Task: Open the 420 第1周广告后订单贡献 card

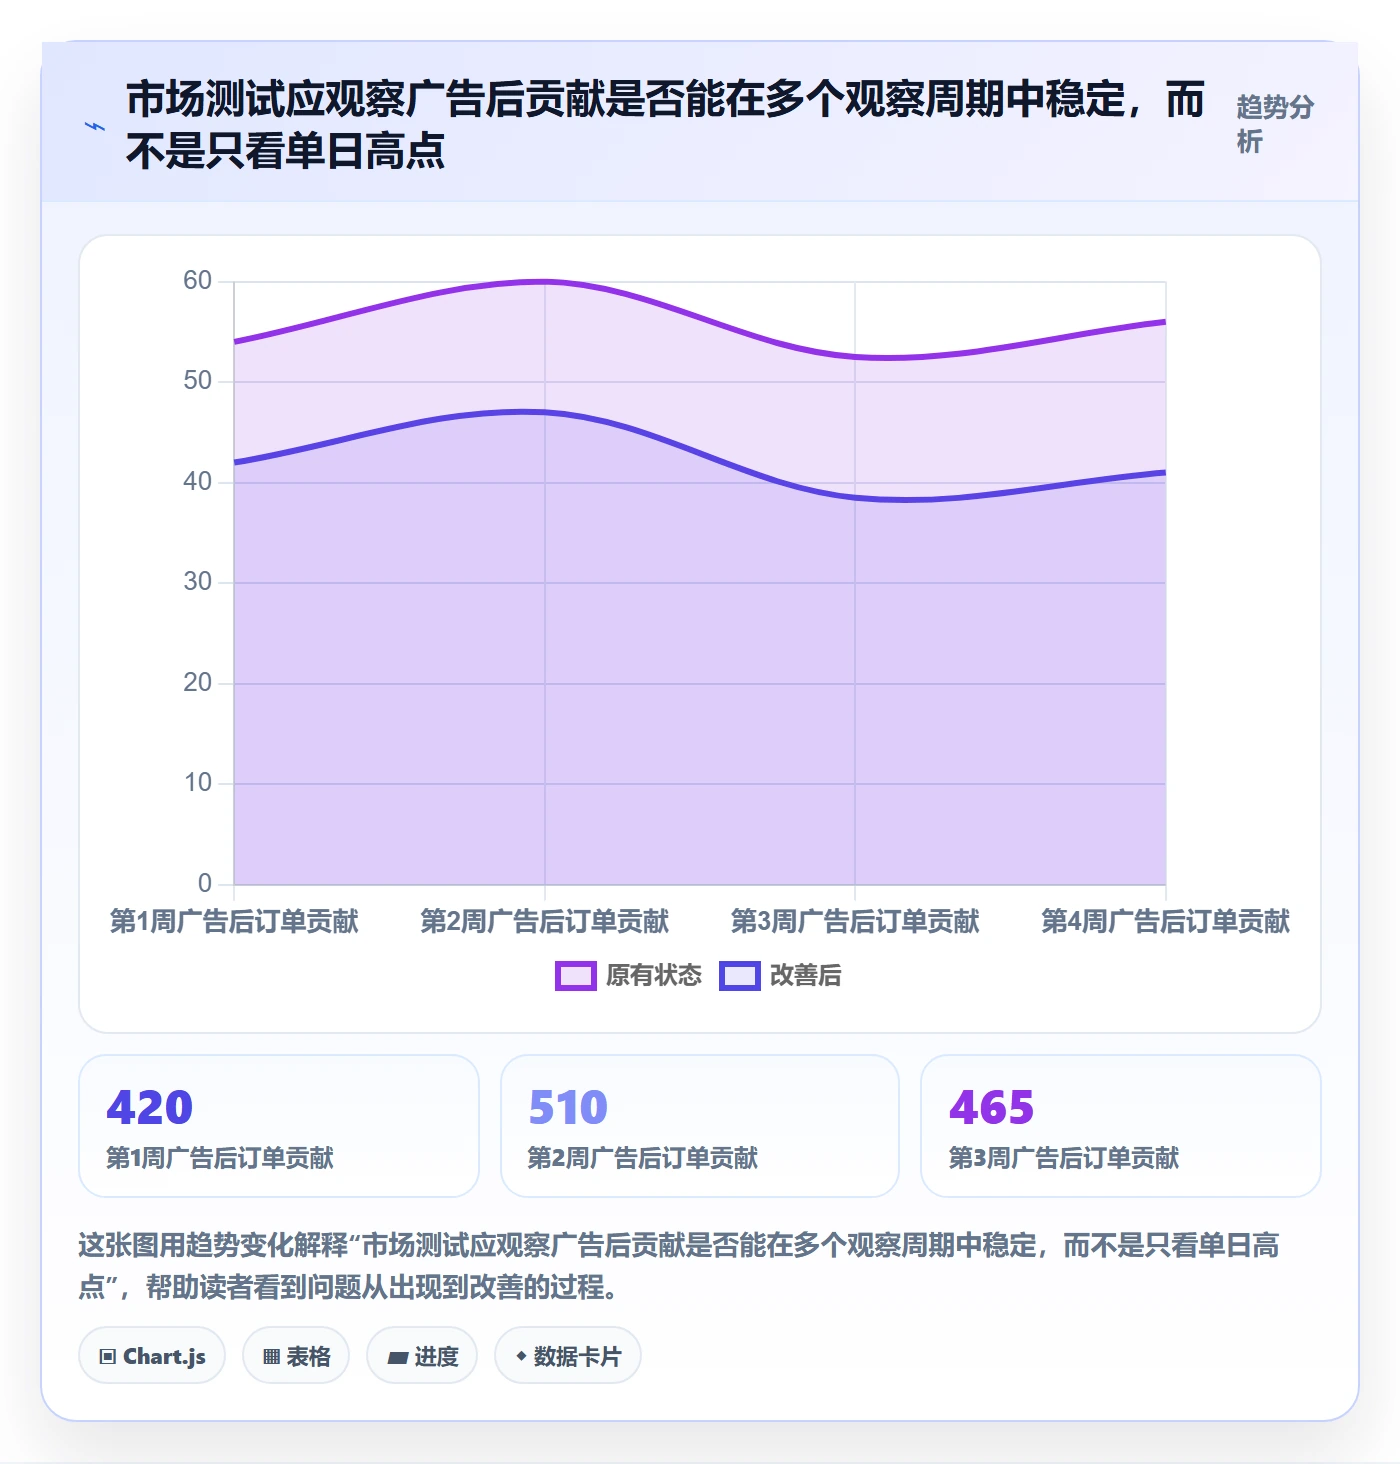Action: pyautogui.click(x=279, y=1126)
